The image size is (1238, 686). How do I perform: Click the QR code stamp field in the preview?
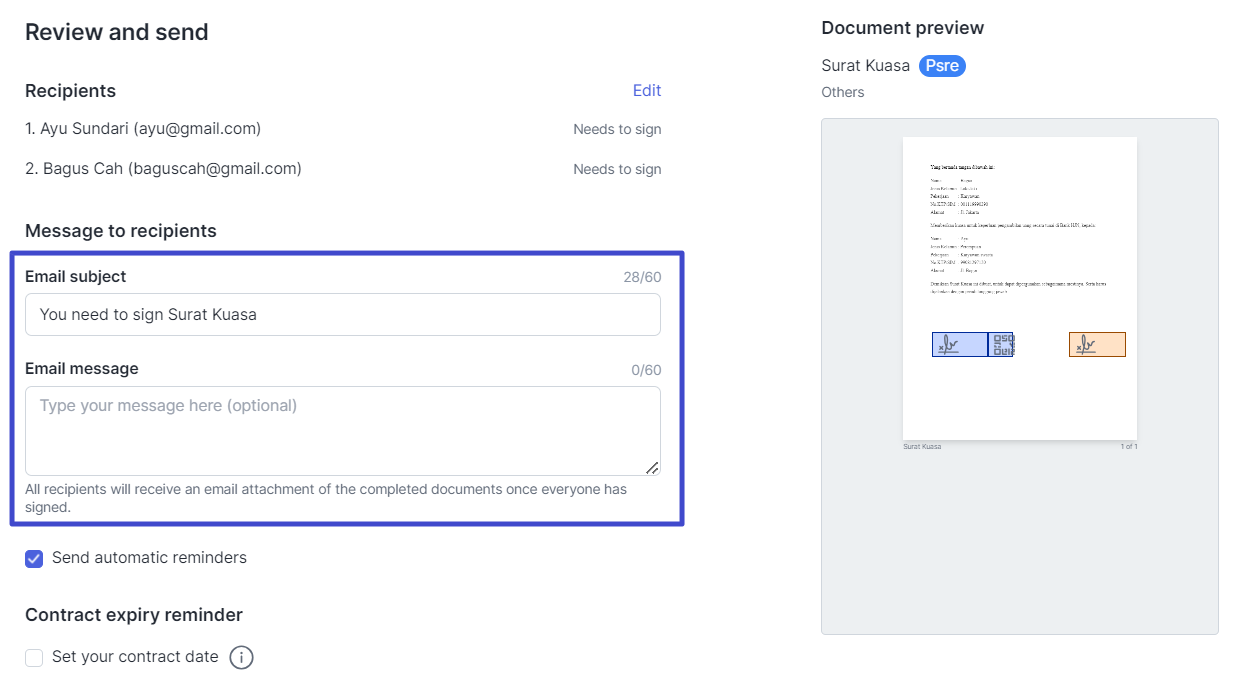pyautogui.click(x=1000, y=343)
